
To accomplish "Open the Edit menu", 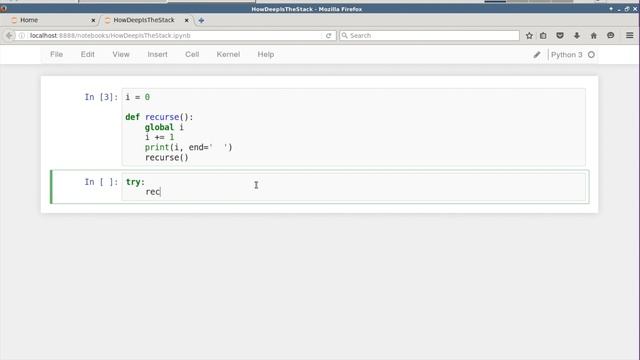I will click(87, 54).
